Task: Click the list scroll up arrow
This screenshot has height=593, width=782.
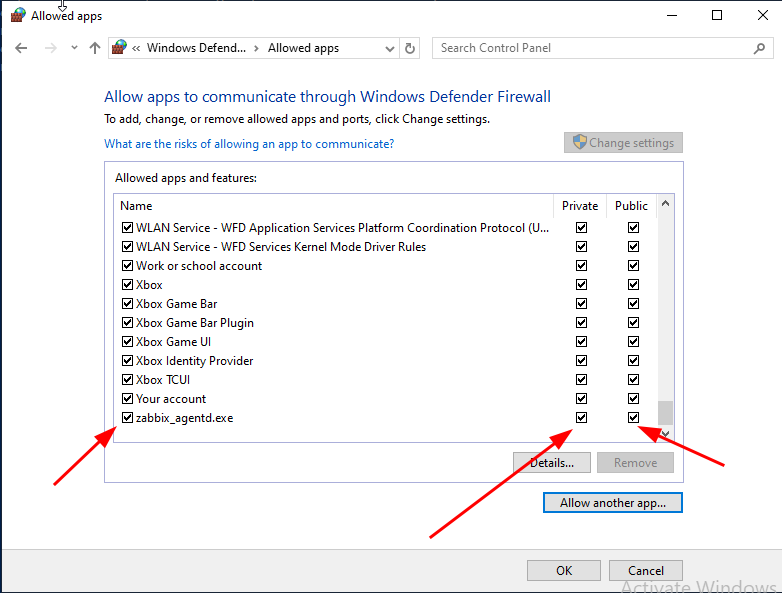Action: 665,203
